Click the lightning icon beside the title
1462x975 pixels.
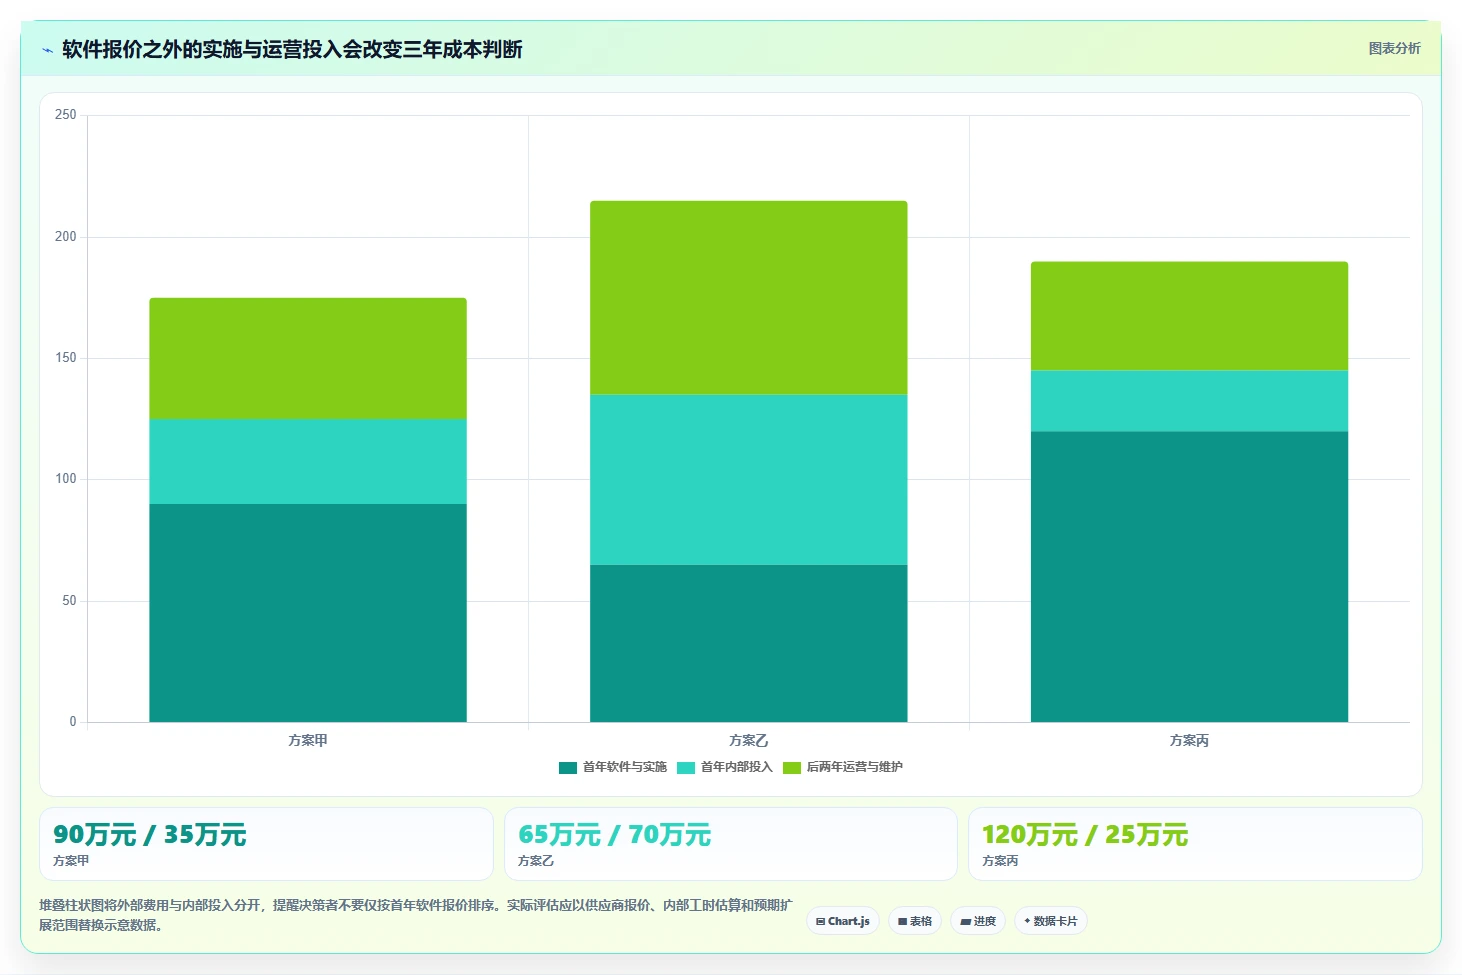coord(47,50)
